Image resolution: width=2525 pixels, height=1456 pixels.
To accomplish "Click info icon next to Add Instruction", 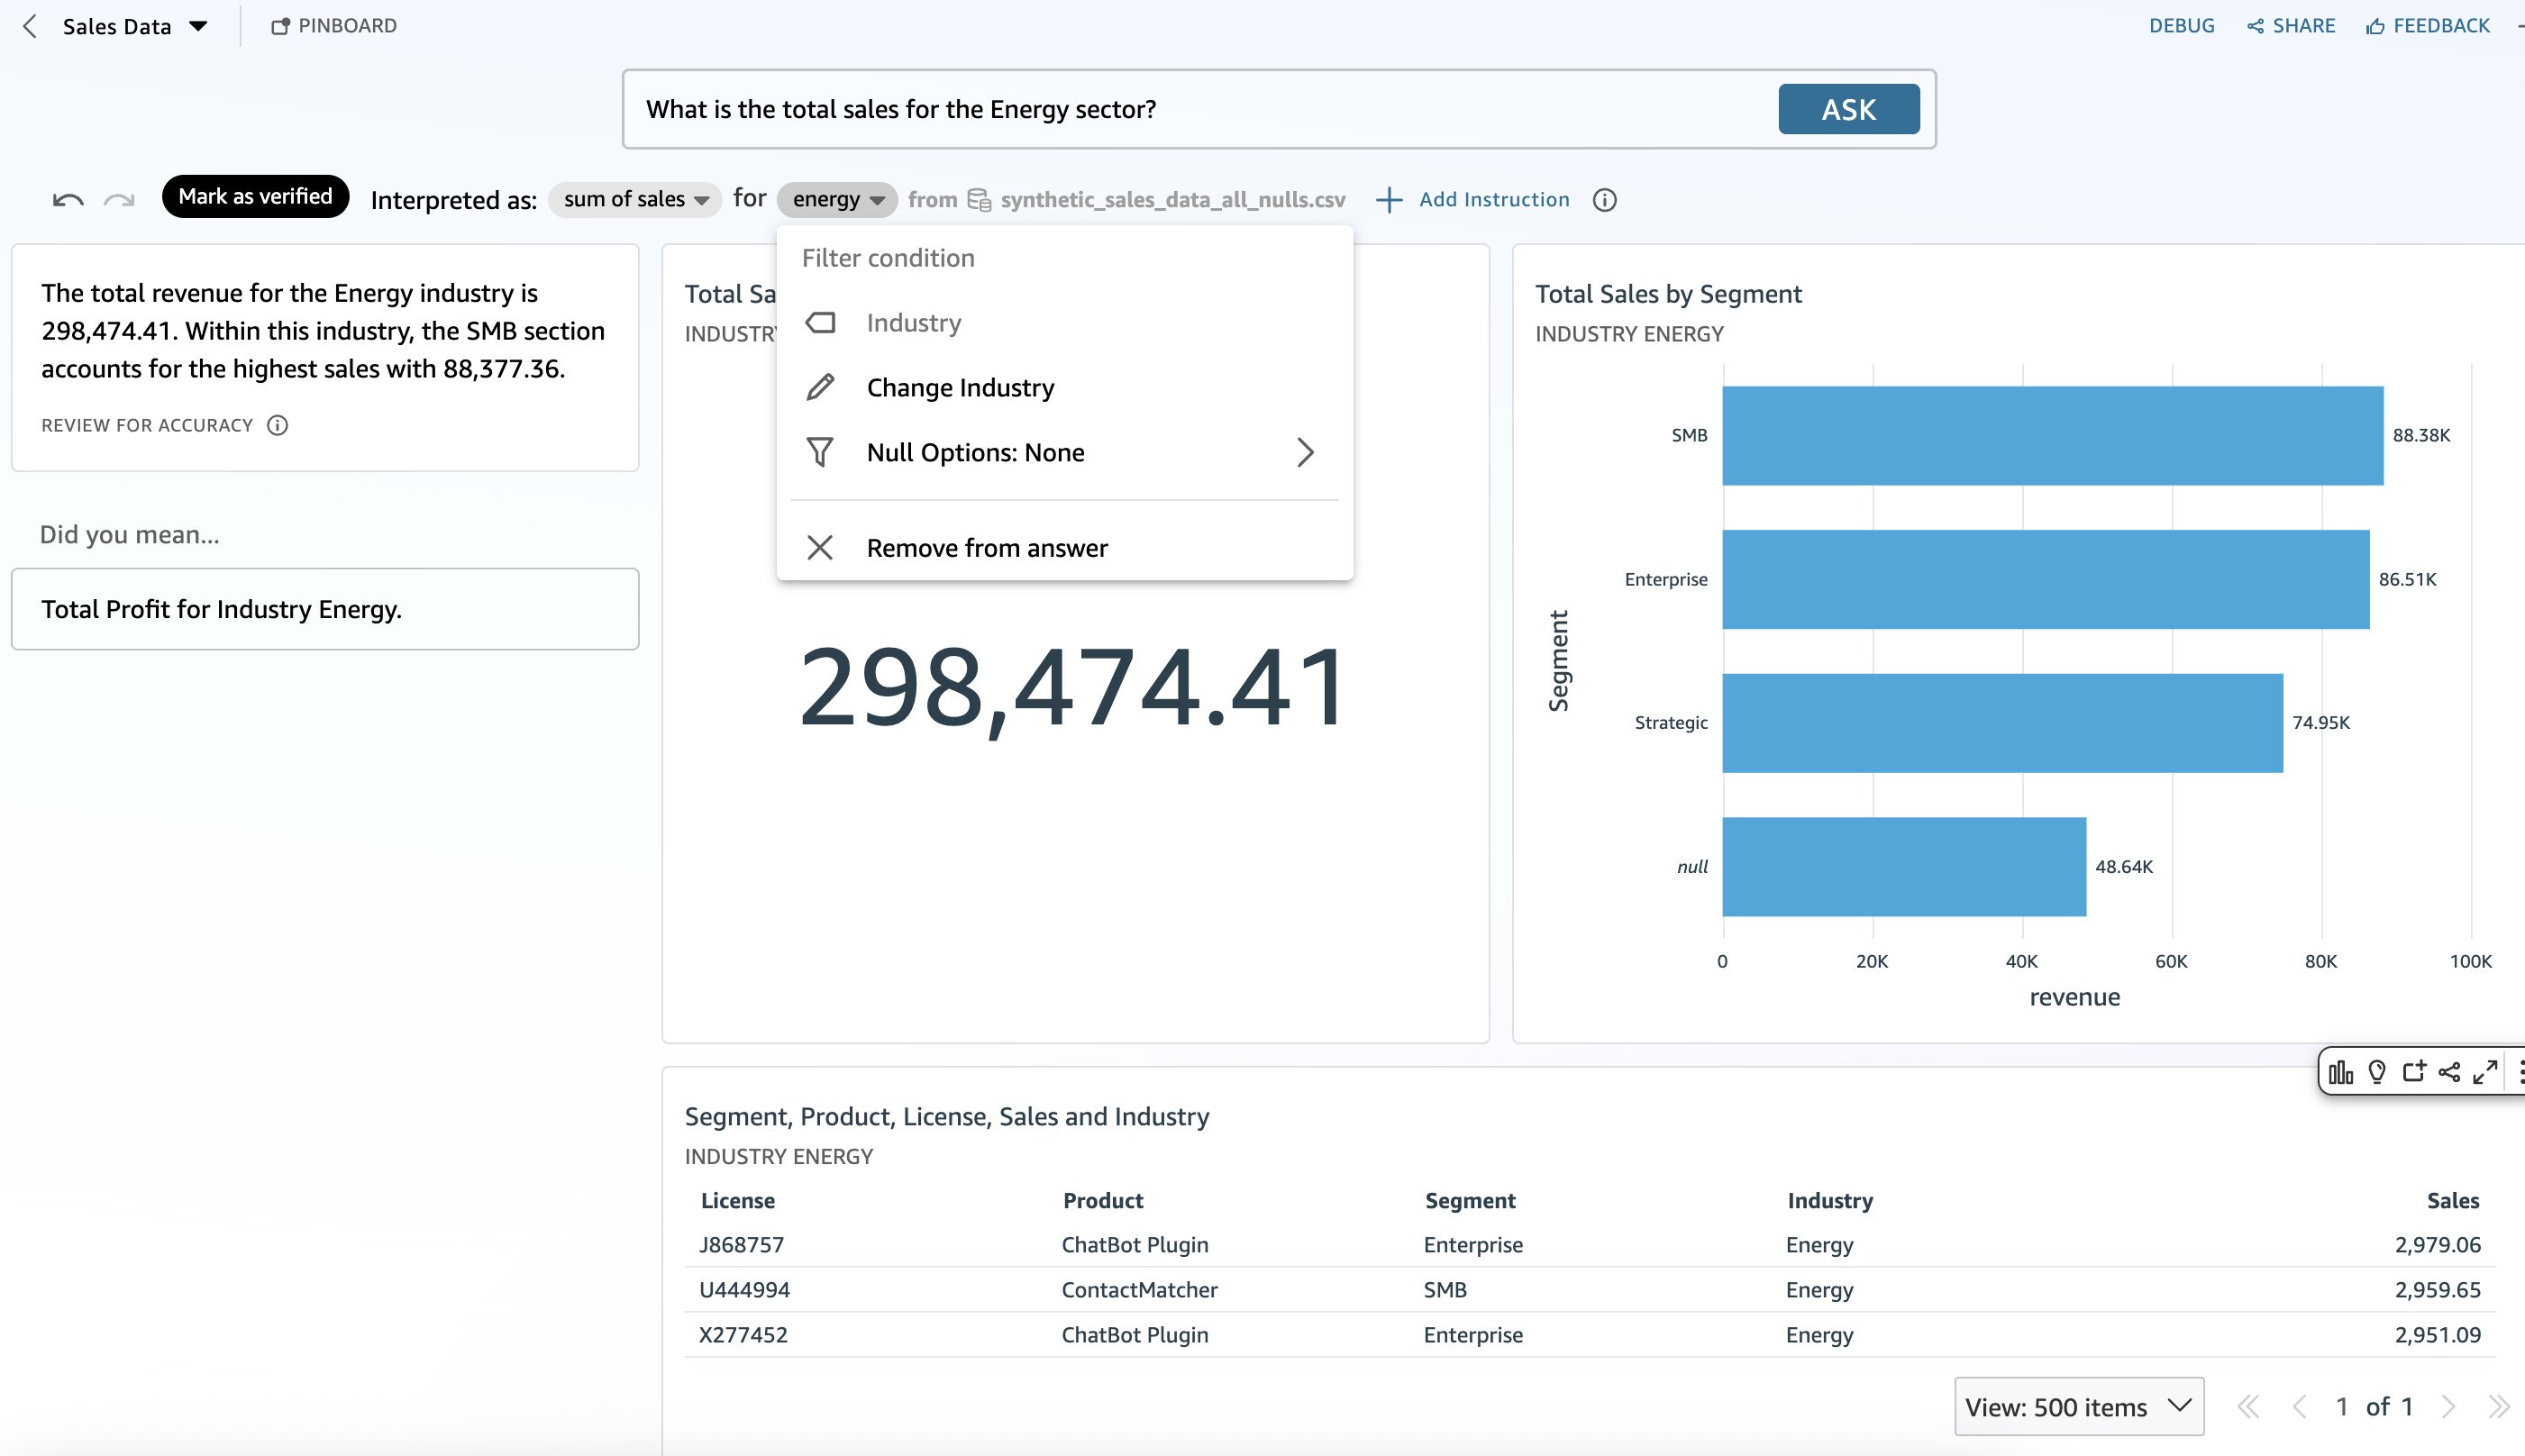I will [x=1604, y=200].
